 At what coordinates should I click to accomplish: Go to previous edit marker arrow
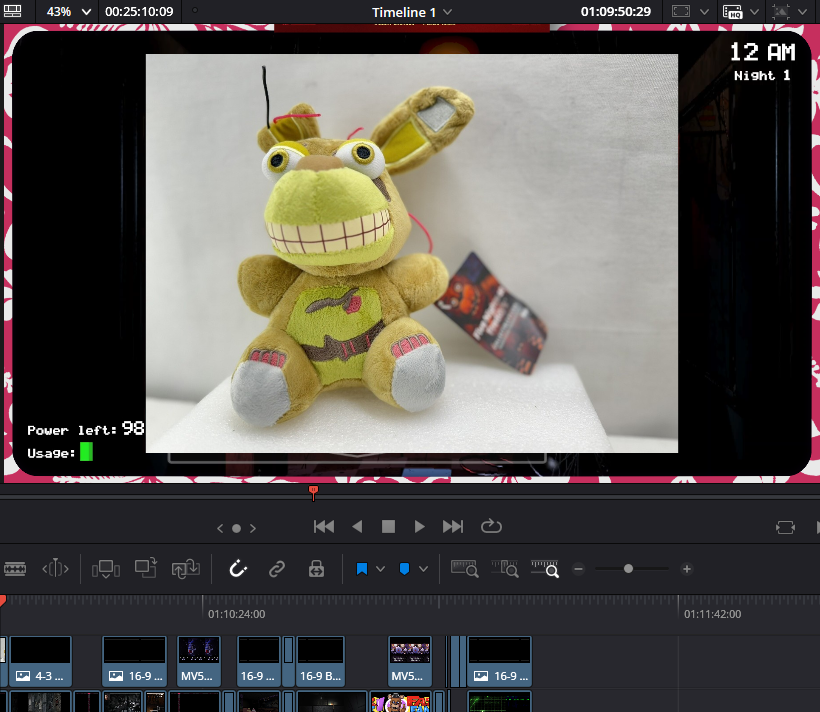pyautogui.click(x=220, y=528)
